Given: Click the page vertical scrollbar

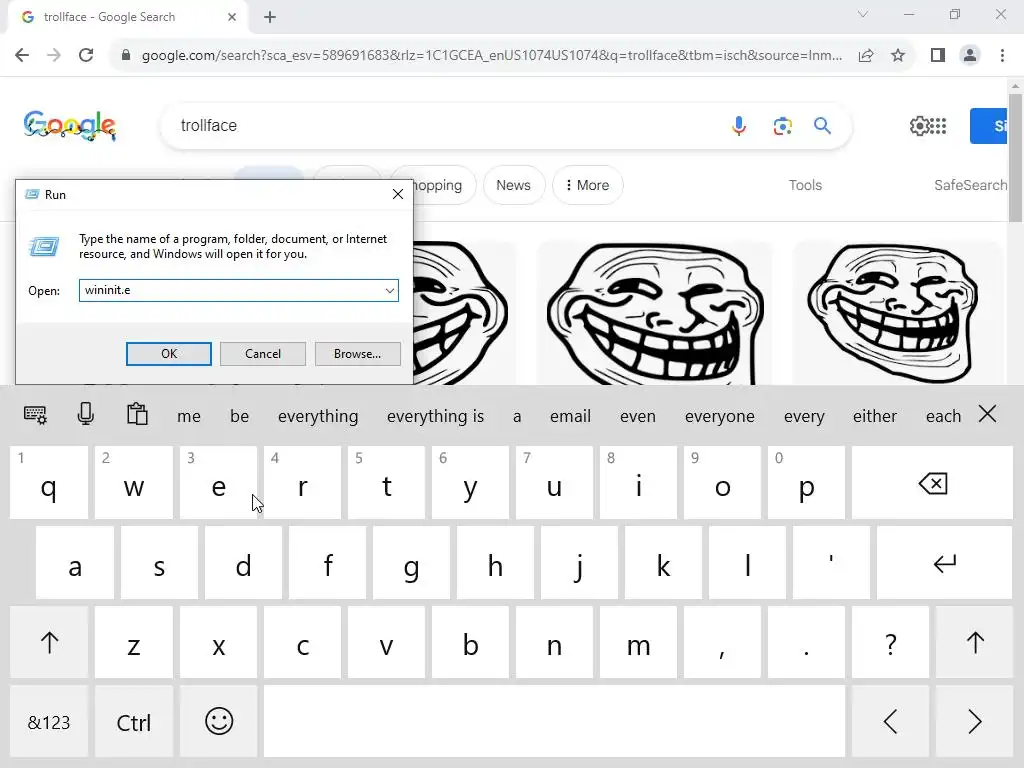Looking at the screenshot, I should coord(1016,157).
